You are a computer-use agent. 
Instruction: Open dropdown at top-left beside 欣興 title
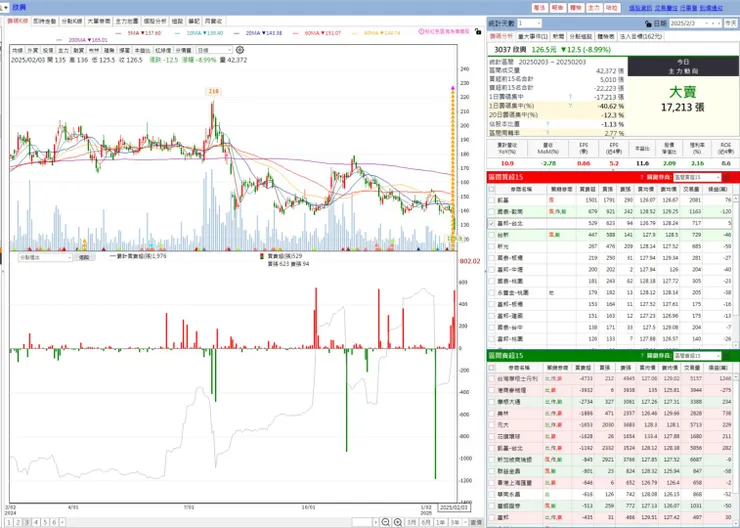4,8
